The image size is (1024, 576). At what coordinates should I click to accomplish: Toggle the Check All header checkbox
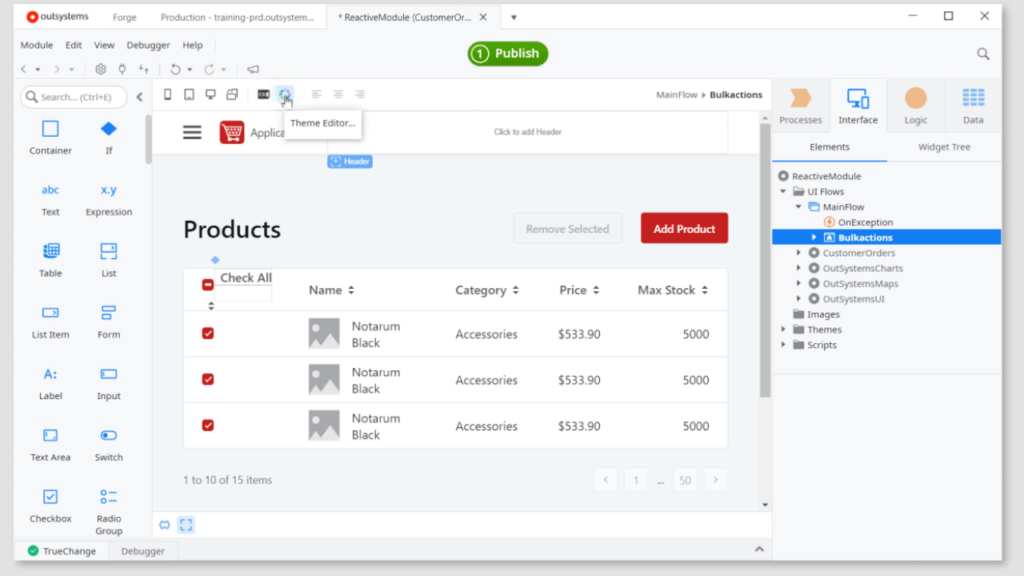click(x=208, y=285)
